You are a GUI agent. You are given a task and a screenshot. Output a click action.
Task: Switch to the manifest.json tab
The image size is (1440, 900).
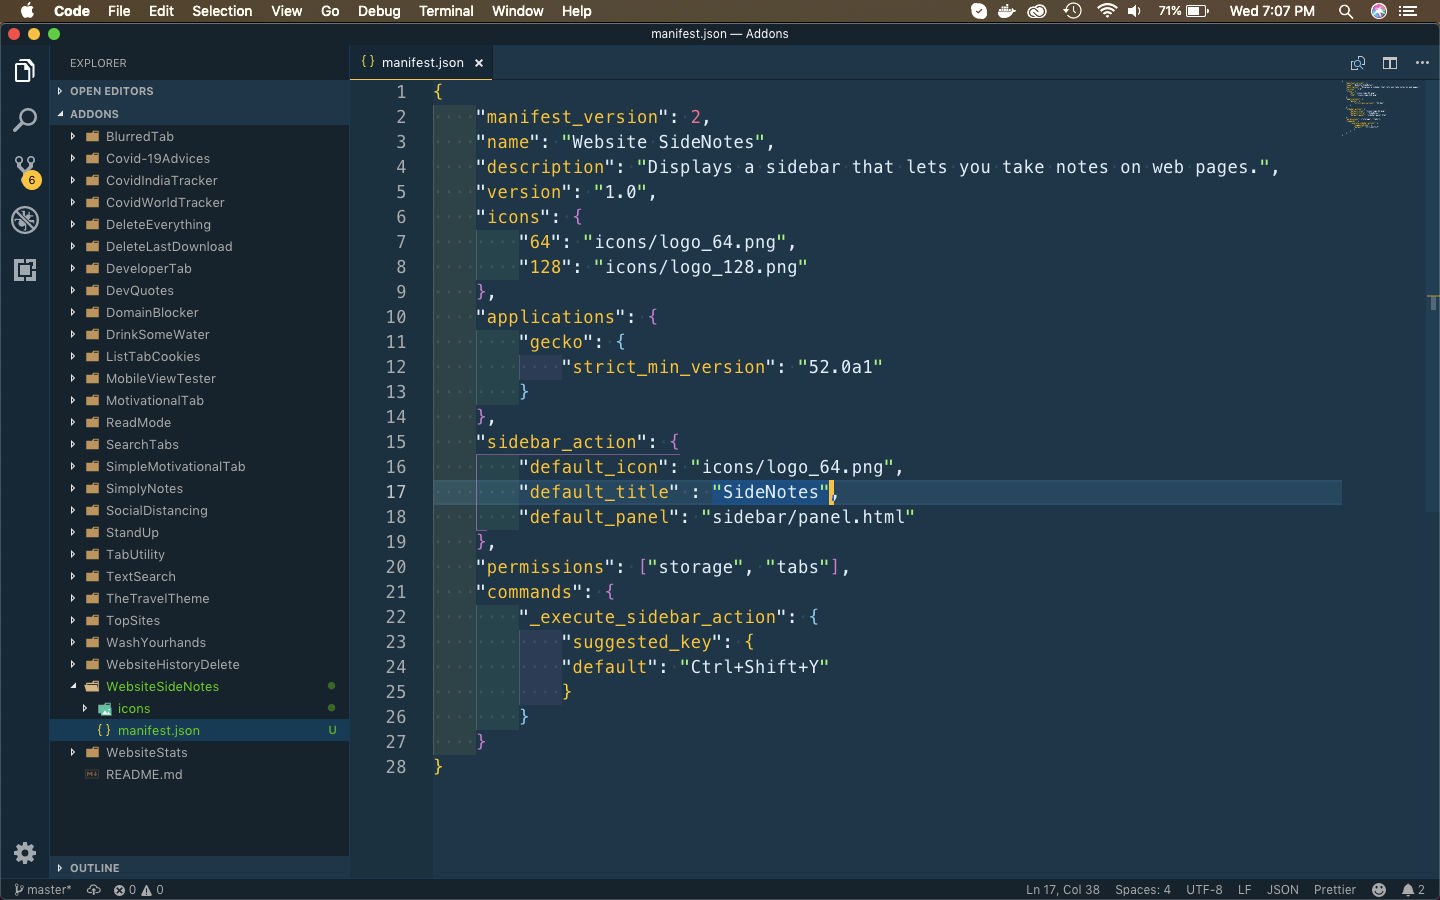click(x=422, y=63)
